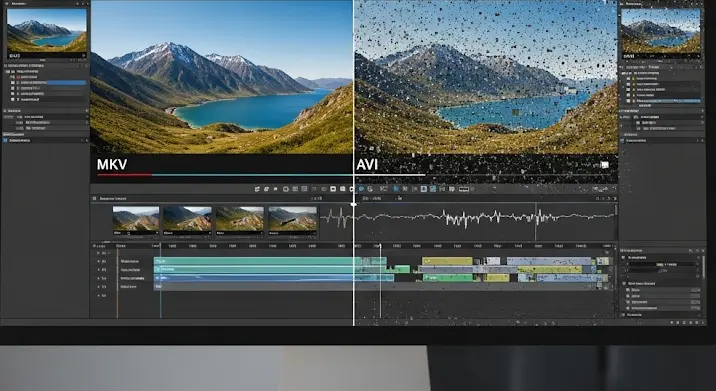
Task: Expand the right panel's middle section dropdown arrow
Action: click(x=702, y=111)
